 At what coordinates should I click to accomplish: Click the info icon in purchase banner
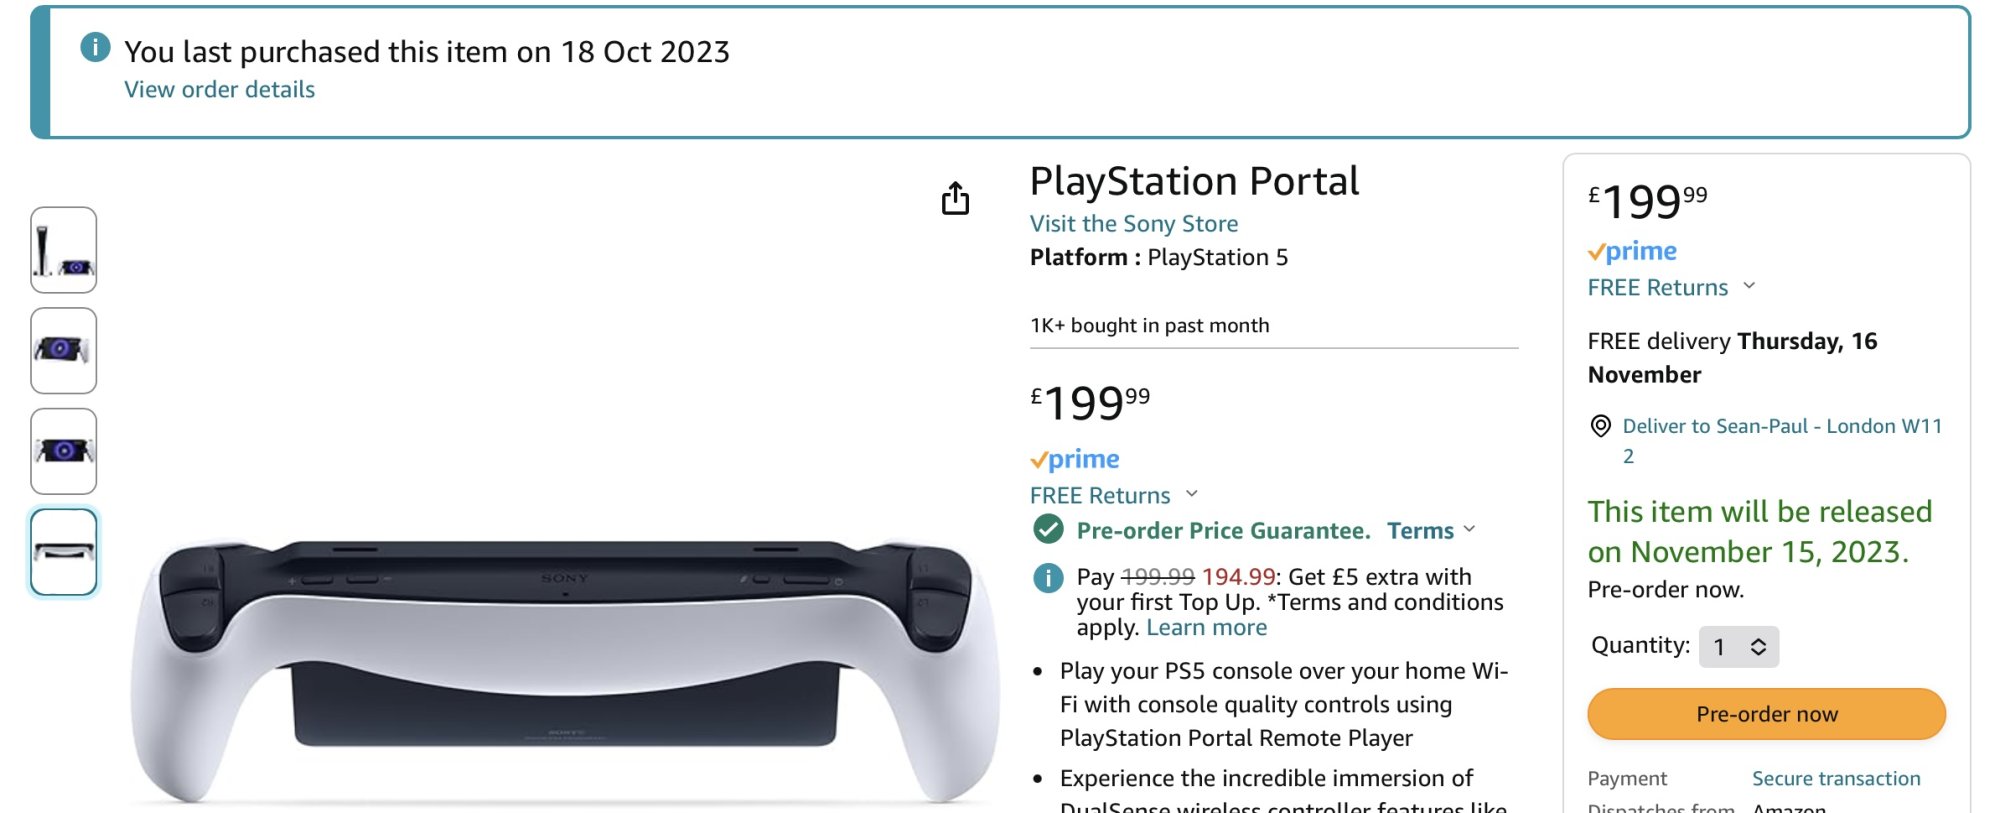coord(95,47)
